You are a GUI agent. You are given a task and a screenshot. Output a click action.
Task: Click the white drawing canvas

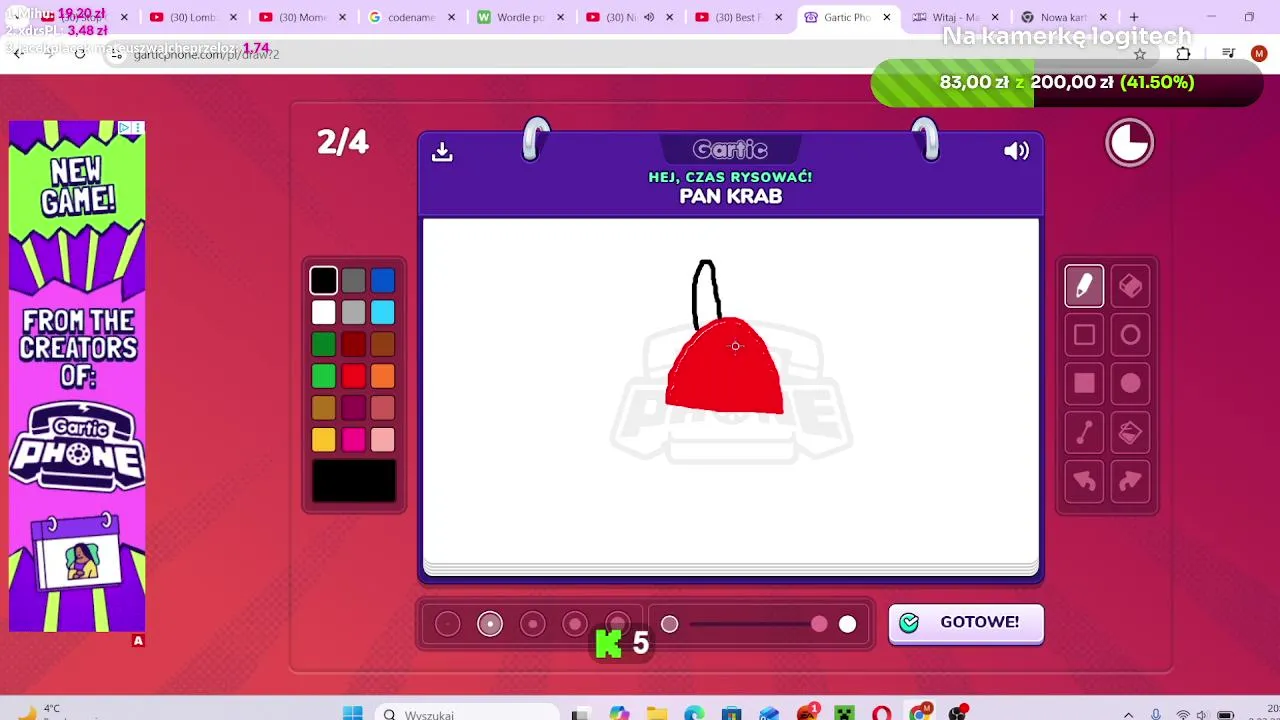731,392
